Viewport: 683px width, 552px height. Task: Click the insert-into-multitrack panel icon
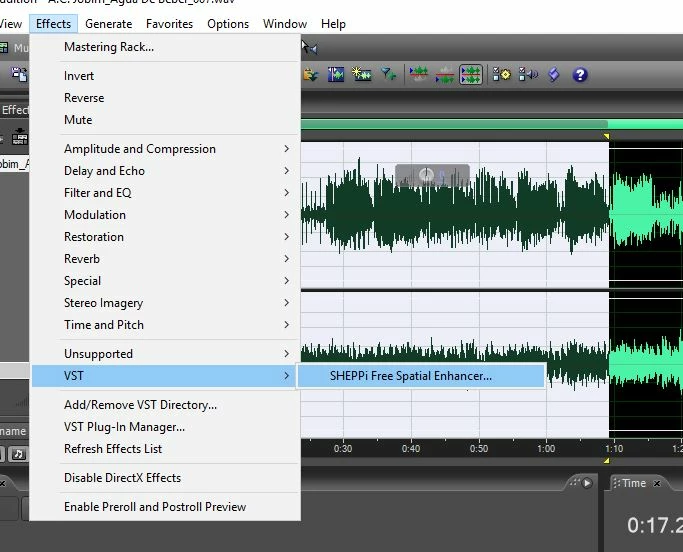click(20, 137)
